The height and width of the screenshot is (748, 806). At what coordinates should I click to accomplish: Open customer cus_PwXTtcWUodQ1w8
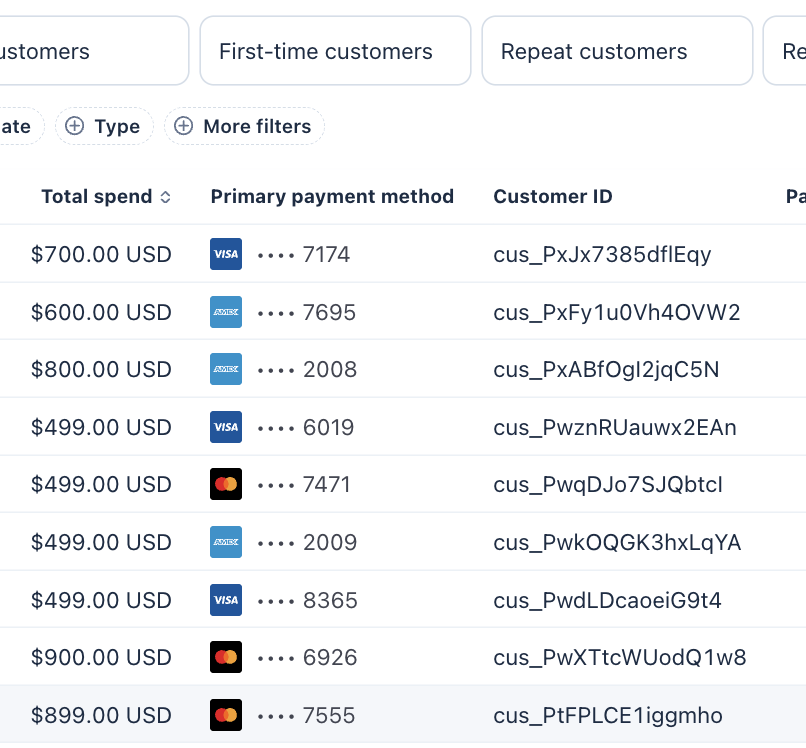click(619, 658)
